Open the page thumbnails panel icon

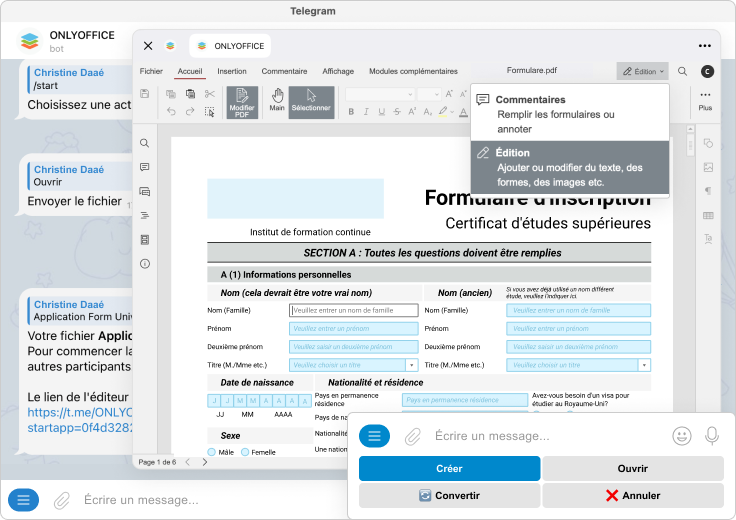145,240
